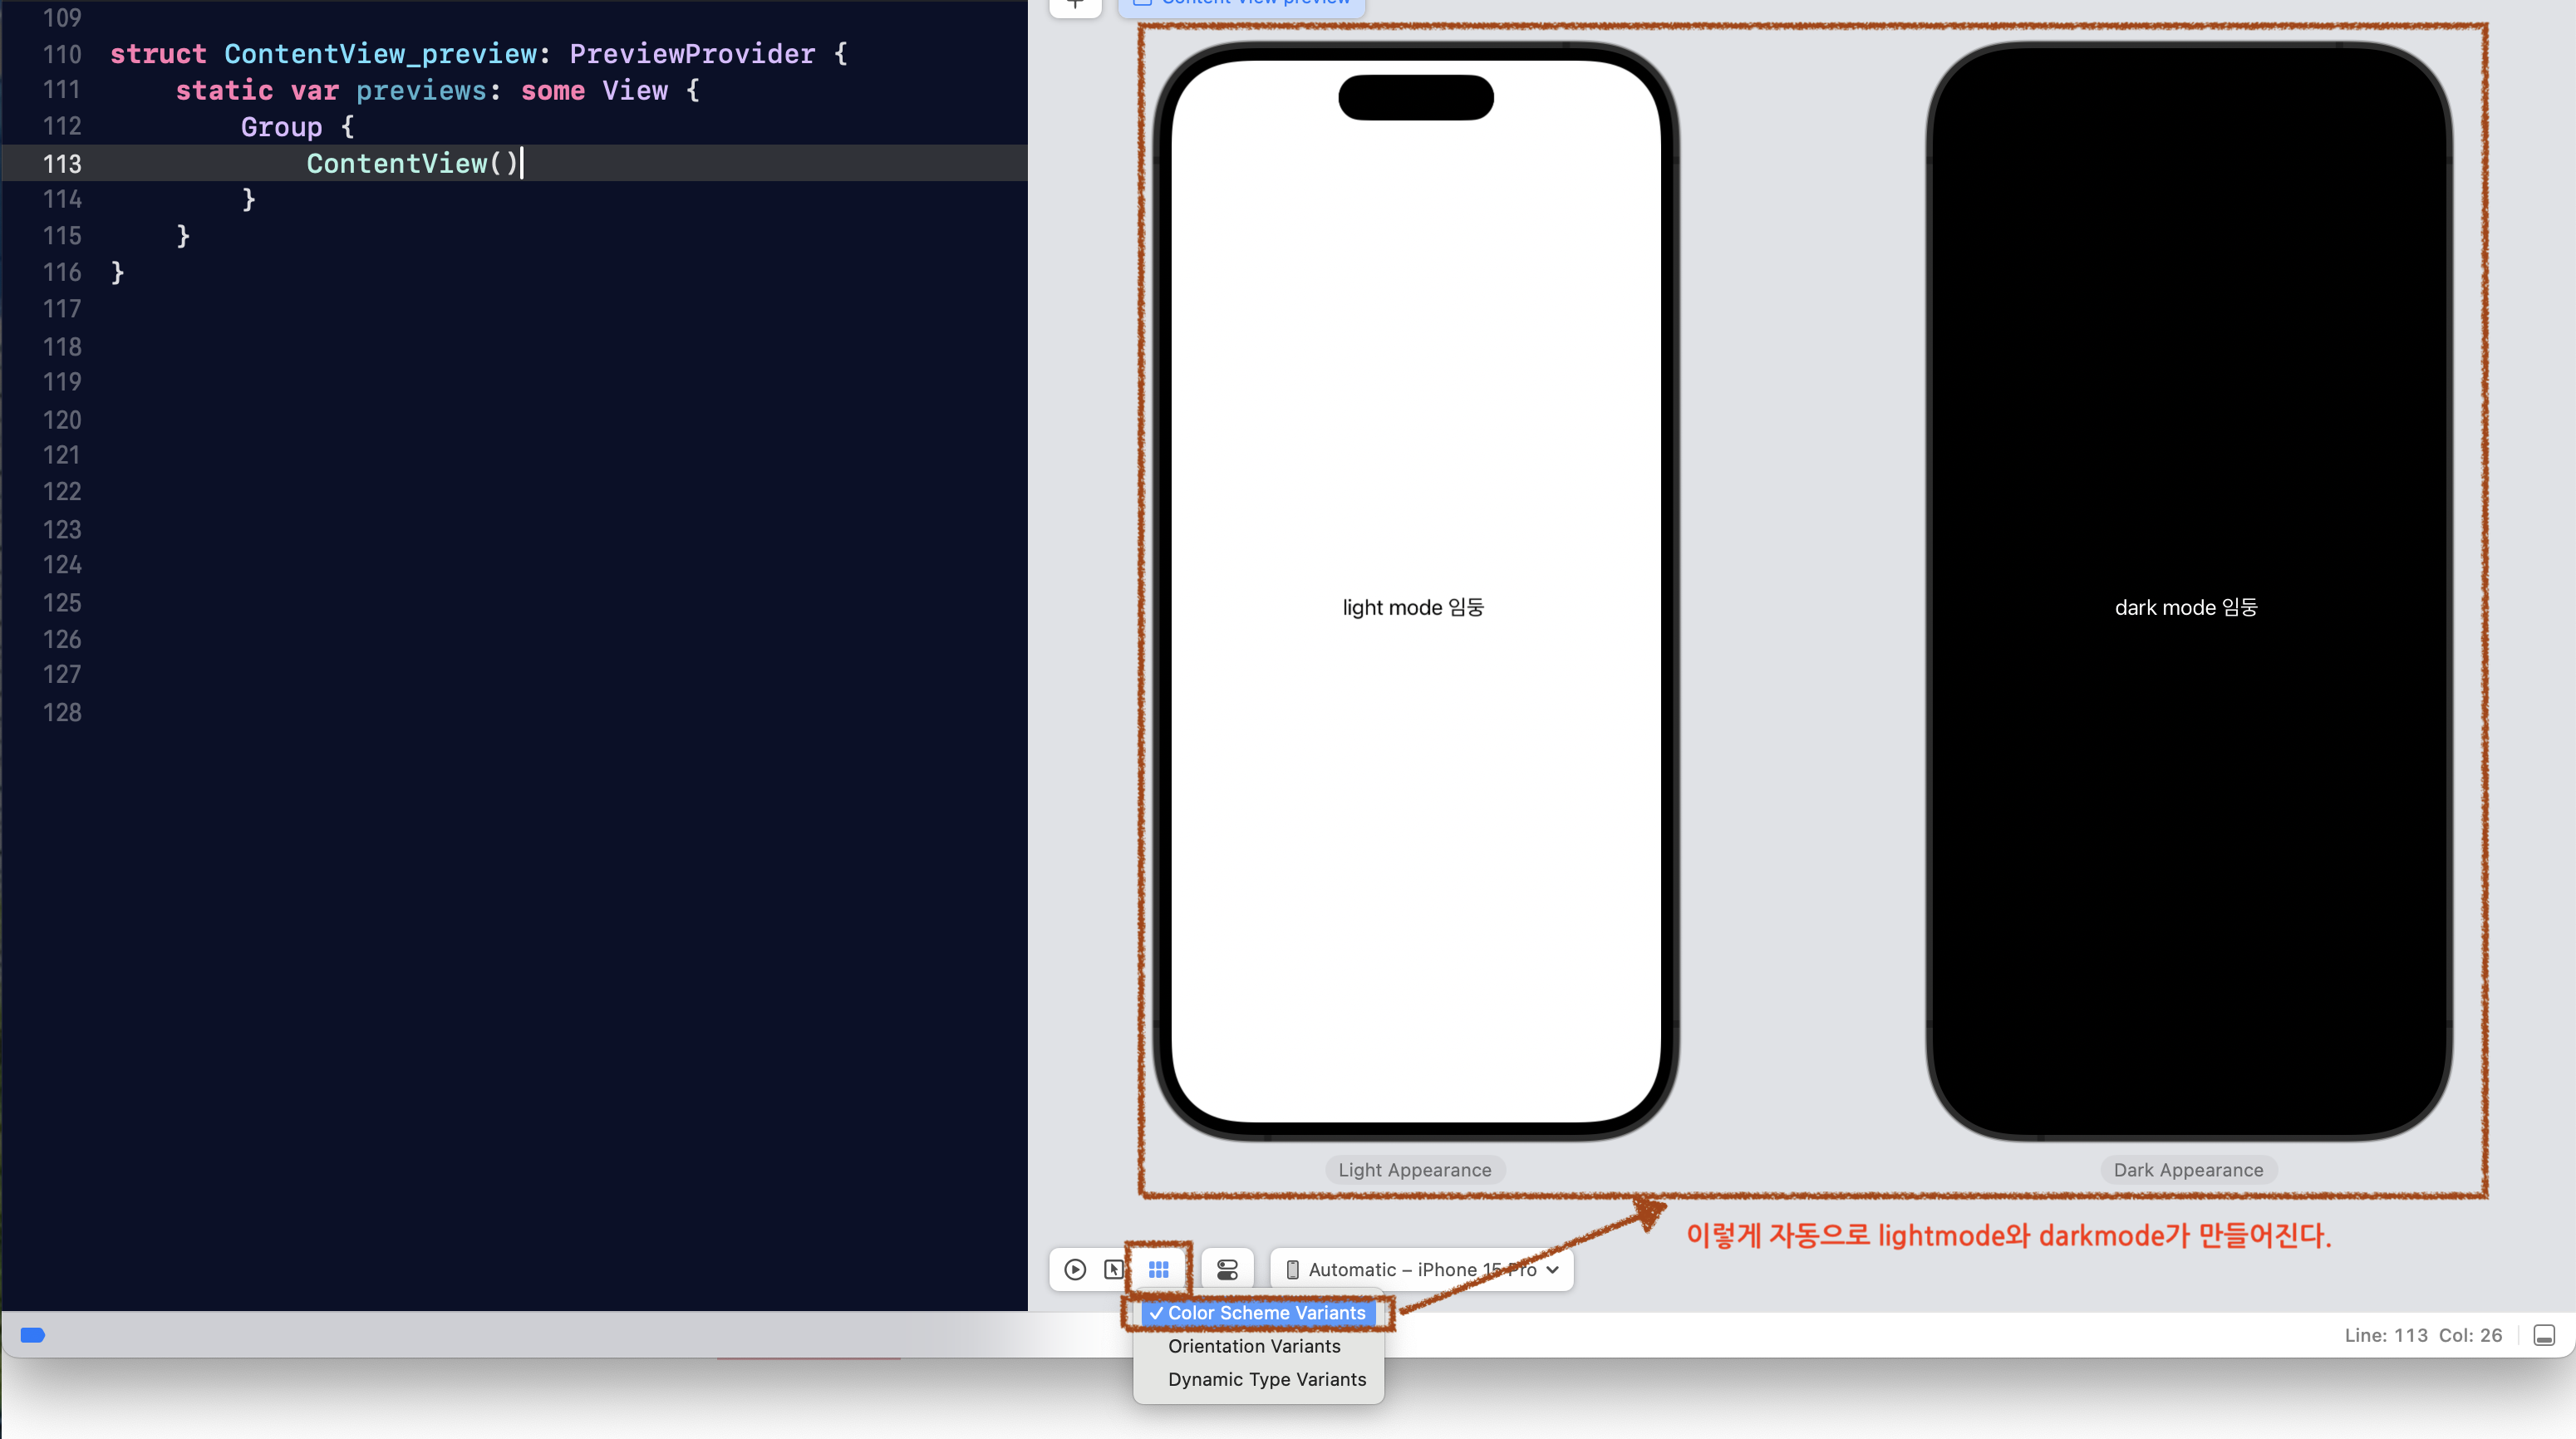Toggle the debug area panel icon
Image resolution: width=2576 pixels, height=1439 pixels.
2544,1335
